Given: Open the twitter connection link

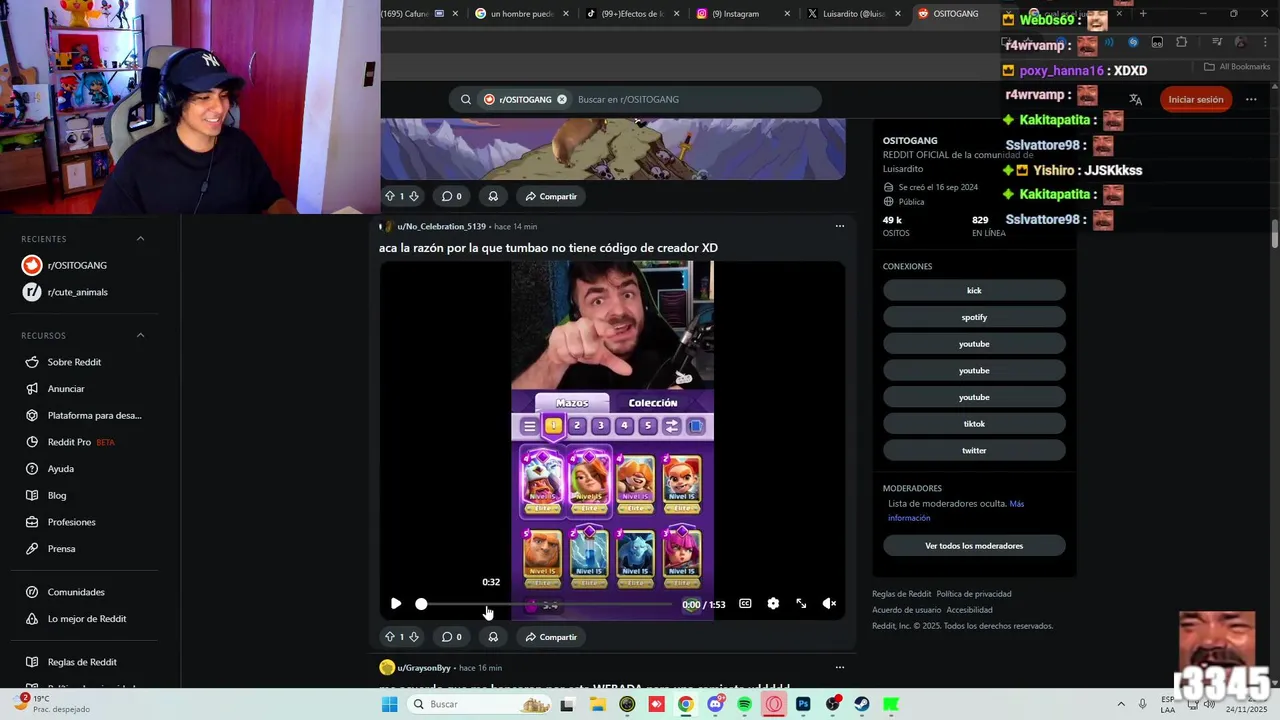Looking at the screenshot, I should 974,451.
